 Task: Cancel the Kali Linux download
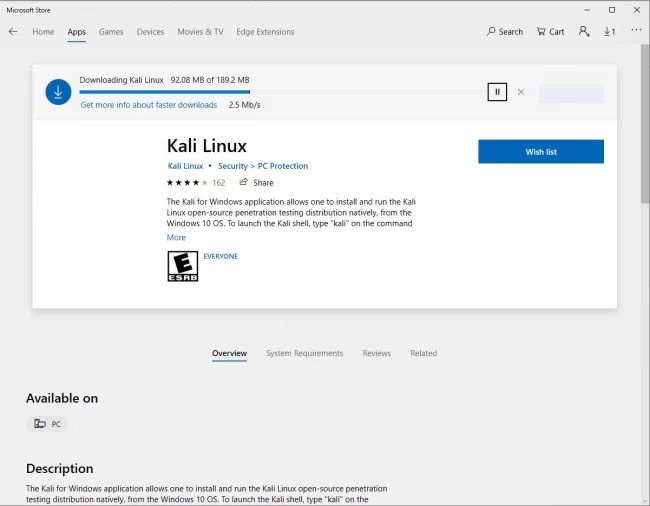521,92
